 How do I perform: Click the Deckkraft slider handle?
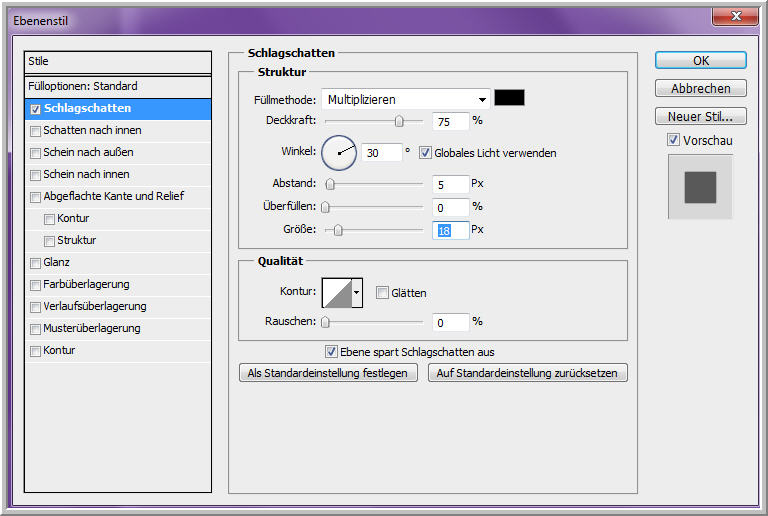[399, 121]
